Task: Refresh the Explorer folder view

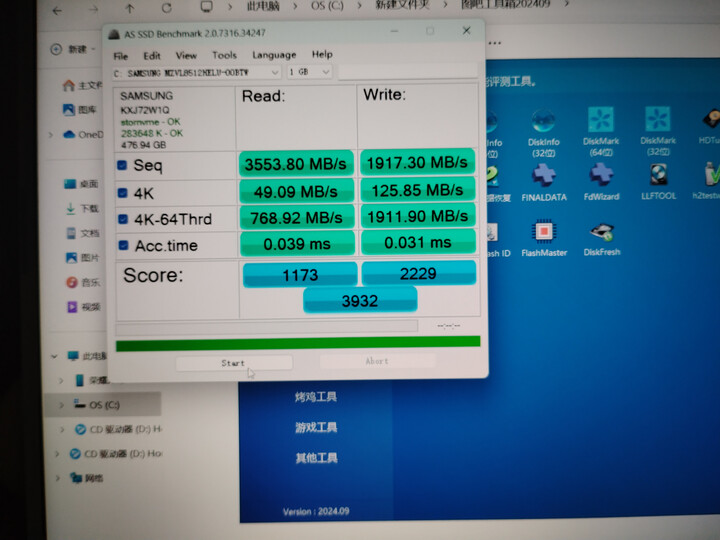Action: pos(166,8)
